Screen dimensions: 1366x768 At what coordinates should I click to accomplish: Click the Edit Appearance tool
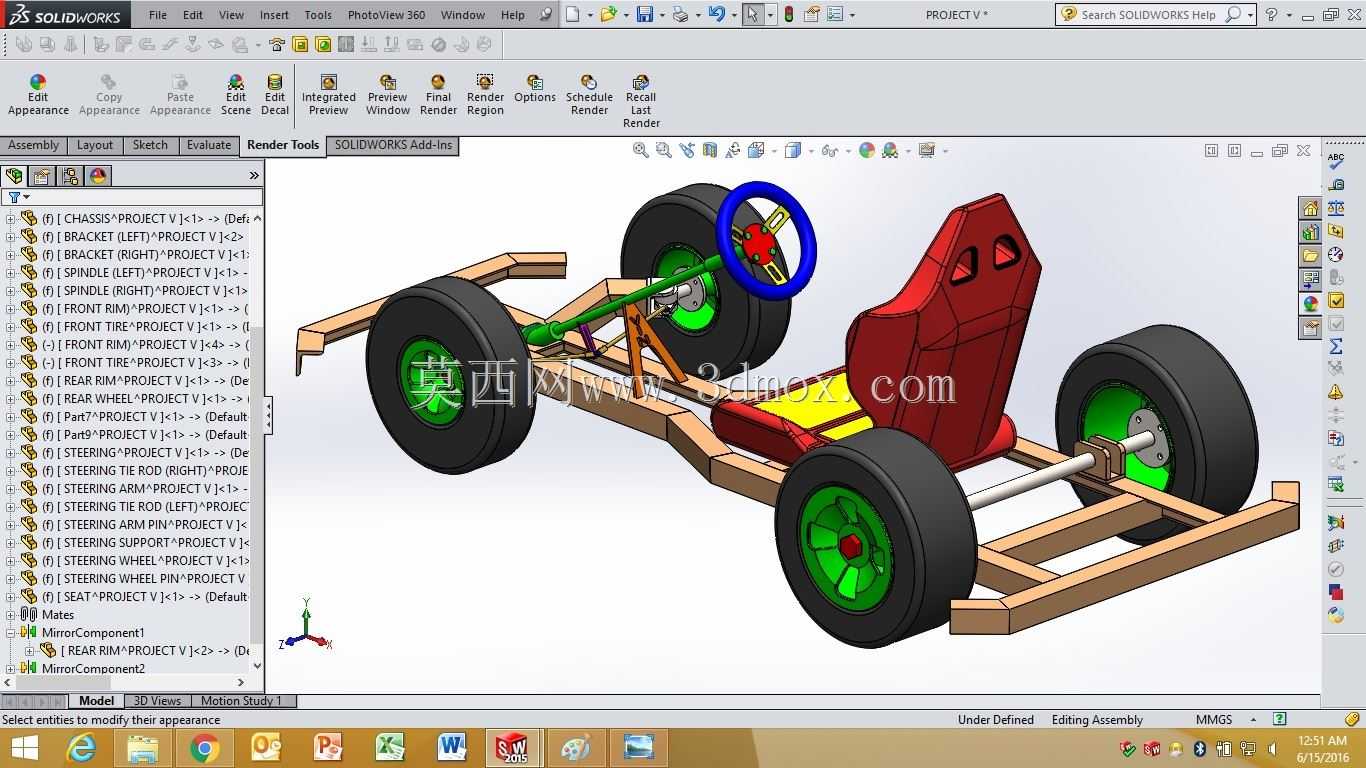38,95
